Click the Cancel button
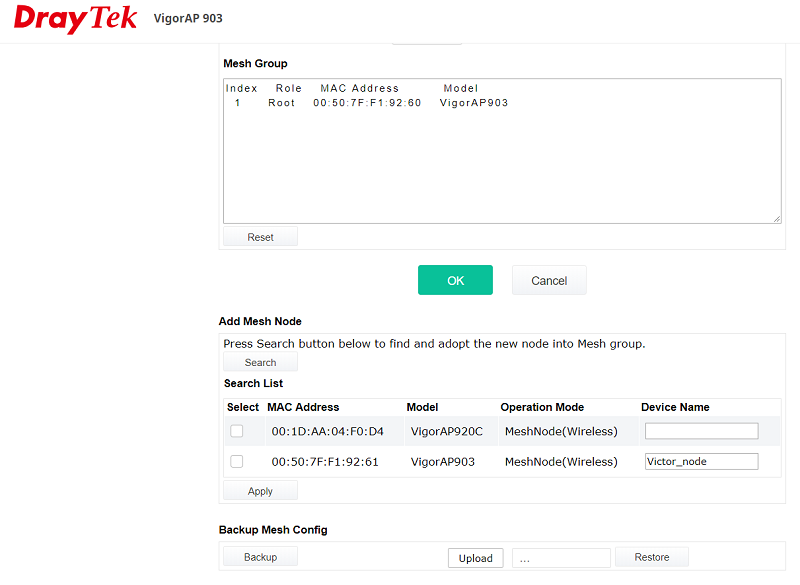 pos(549,280)
